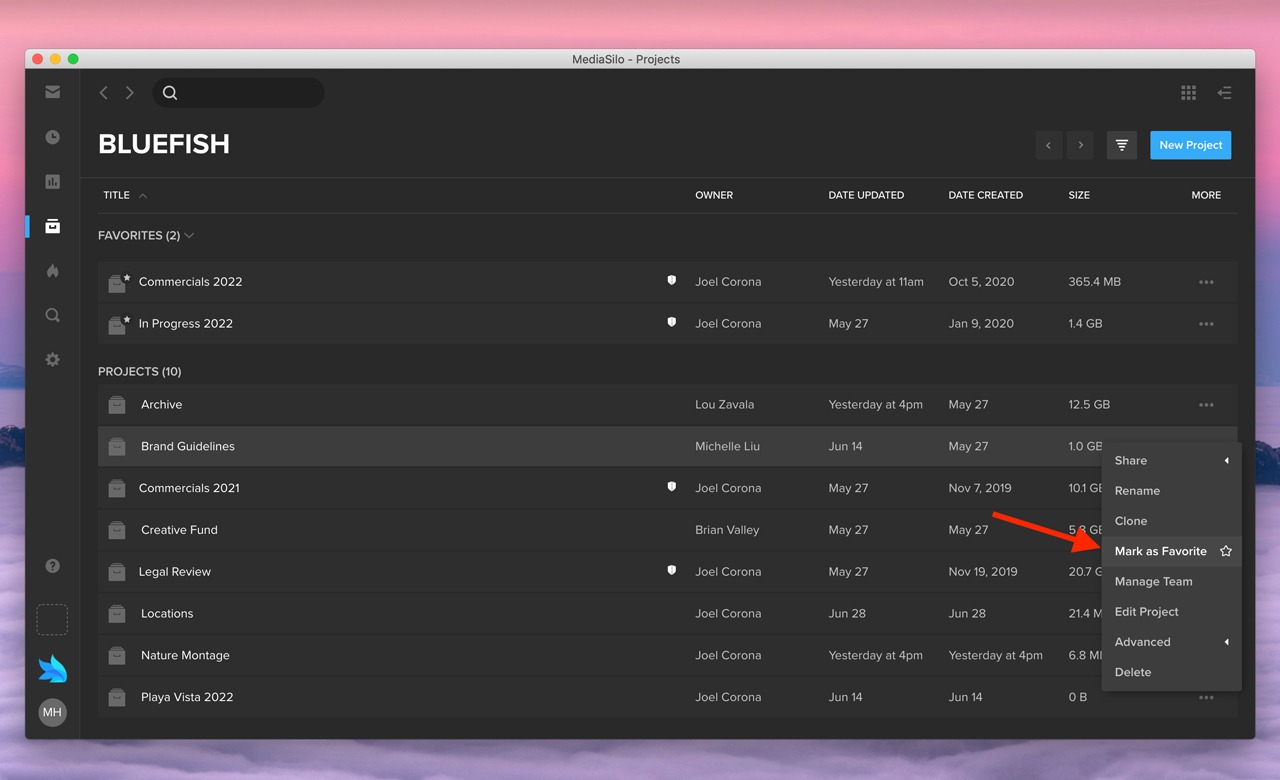Screen dimensions: 1280x780
Task: Go to previous page of projects
Action: (x=1048, y=145)
